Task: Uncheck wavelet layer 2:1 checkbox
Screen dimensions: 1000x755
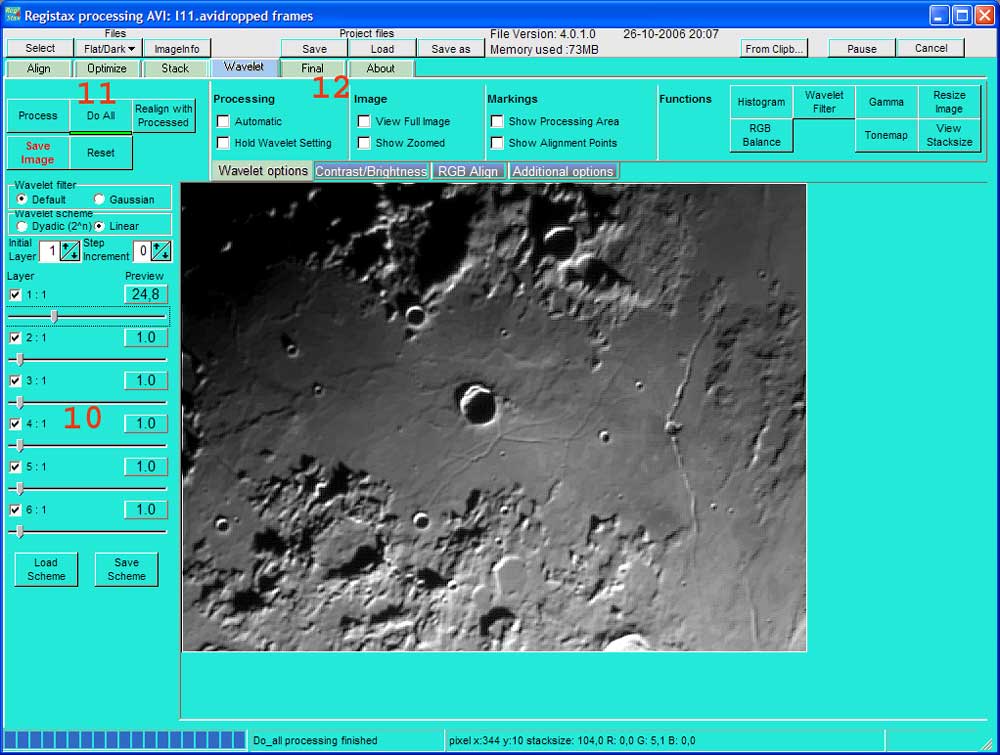Action: (x=16, y=338)
